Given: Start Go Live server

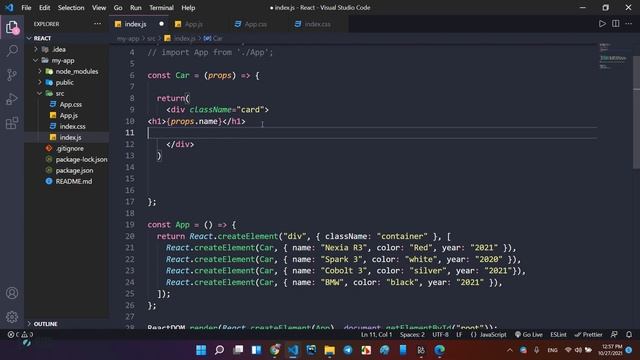Looking at the screenshot, I should coord(529,335).
